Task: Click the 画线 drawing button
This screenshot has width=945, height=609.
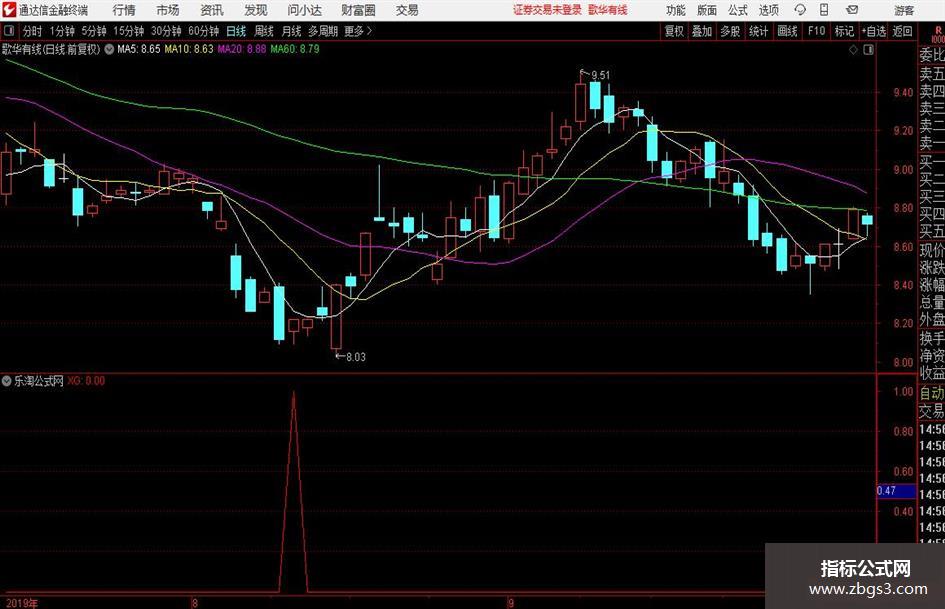Action: coord(787,31)
